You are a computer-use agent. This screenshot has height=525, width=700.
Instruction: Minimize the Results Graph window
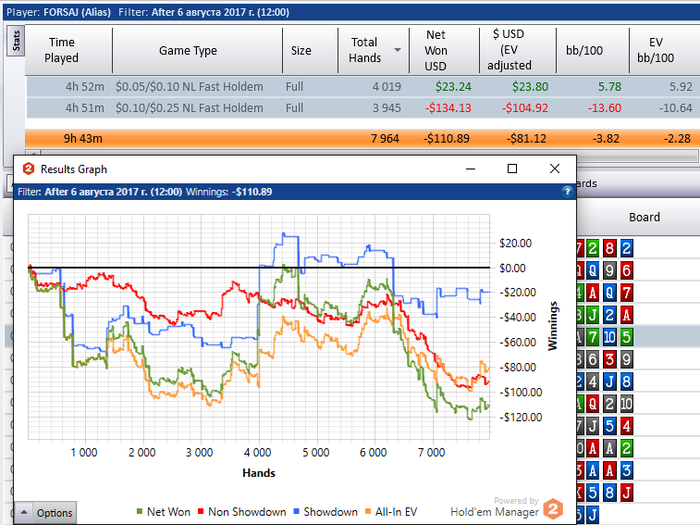(471, 169)
